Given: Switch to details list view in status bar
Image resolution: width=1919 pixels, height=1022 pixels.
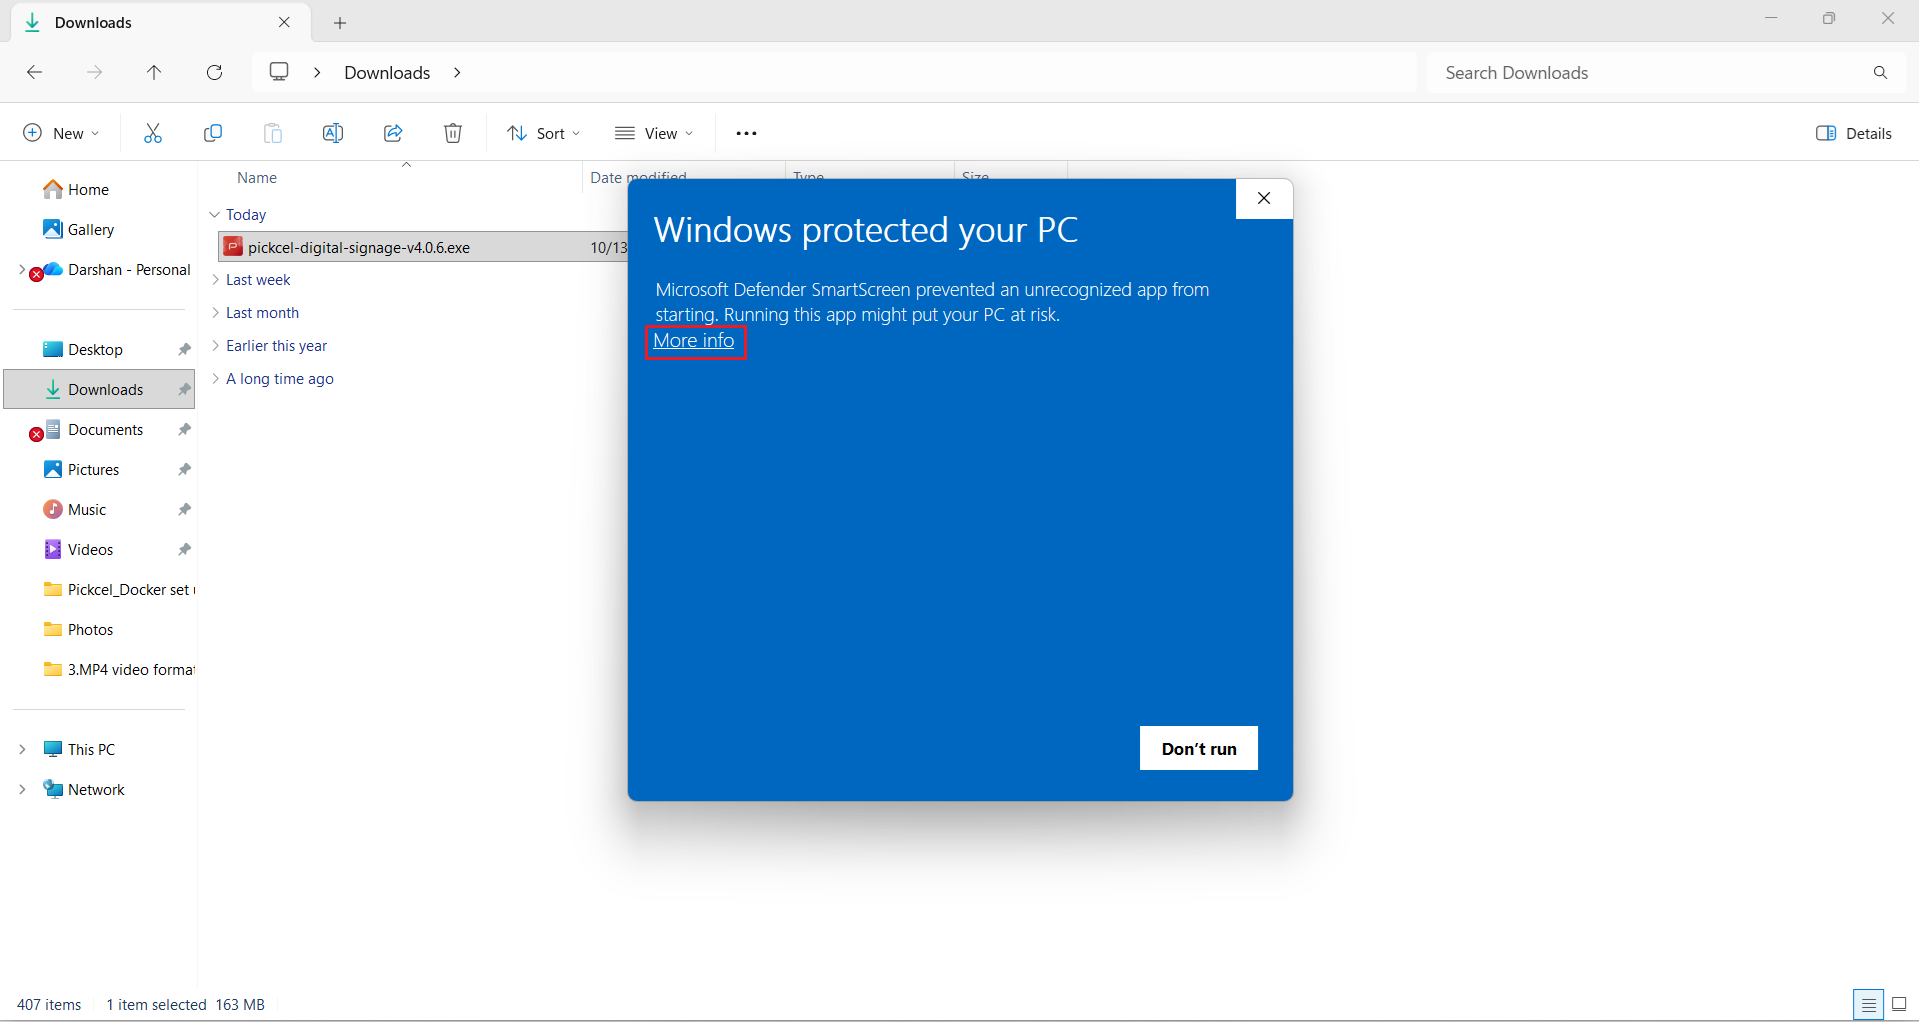Looking at the screenshot, I should [1868, 1004].
